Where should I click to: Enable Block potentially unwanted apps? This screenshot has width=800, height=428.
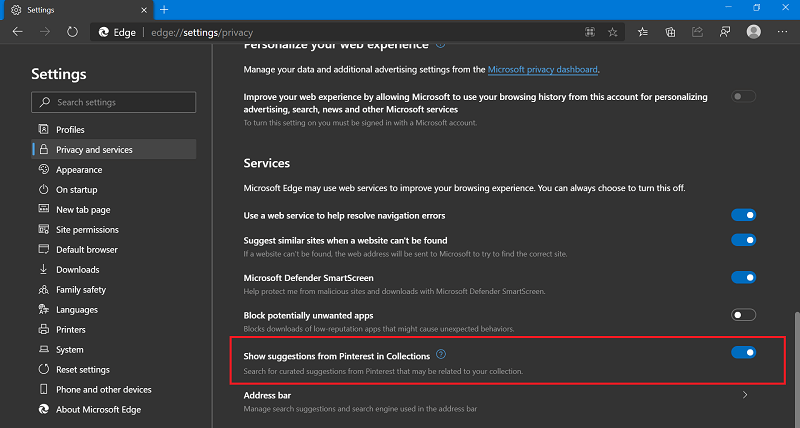(743, 315)
